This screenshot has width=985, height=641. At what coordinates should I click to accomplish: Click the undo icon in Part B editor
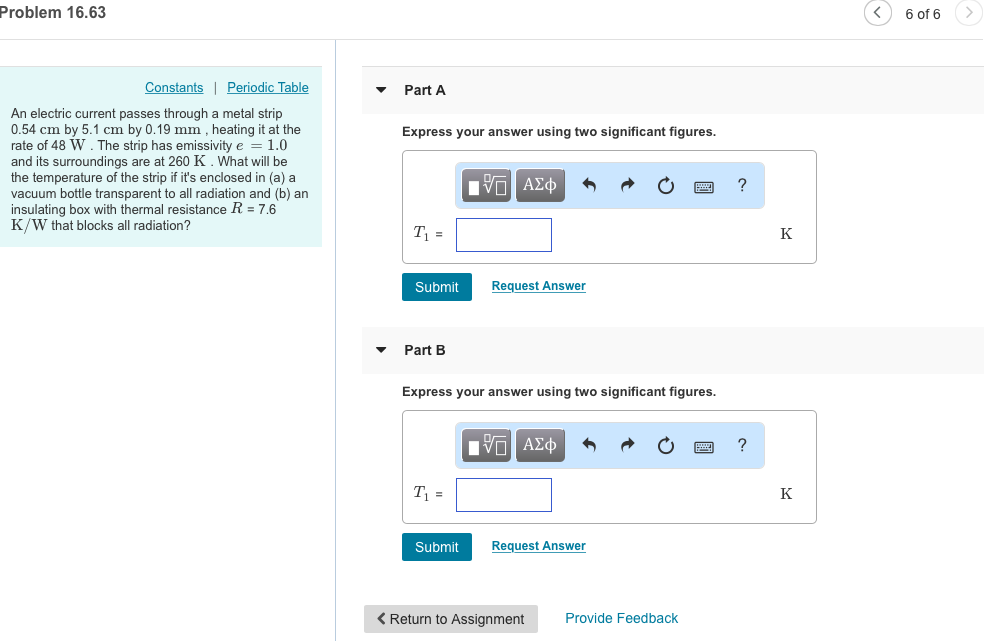click(x=589, y=445)
